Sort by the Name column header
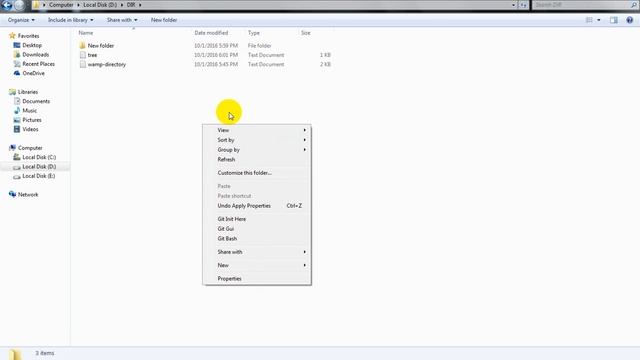The height and width of the screenshot is (360, 640). click(x=86, y=33)
